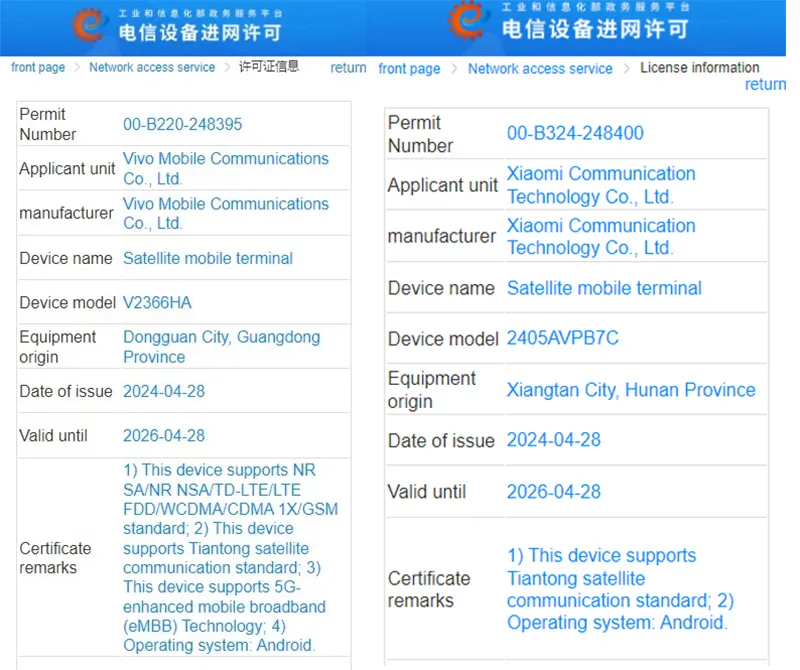Select 'Dongguan City, Guangdong Province' origin value

coord(221,347)
